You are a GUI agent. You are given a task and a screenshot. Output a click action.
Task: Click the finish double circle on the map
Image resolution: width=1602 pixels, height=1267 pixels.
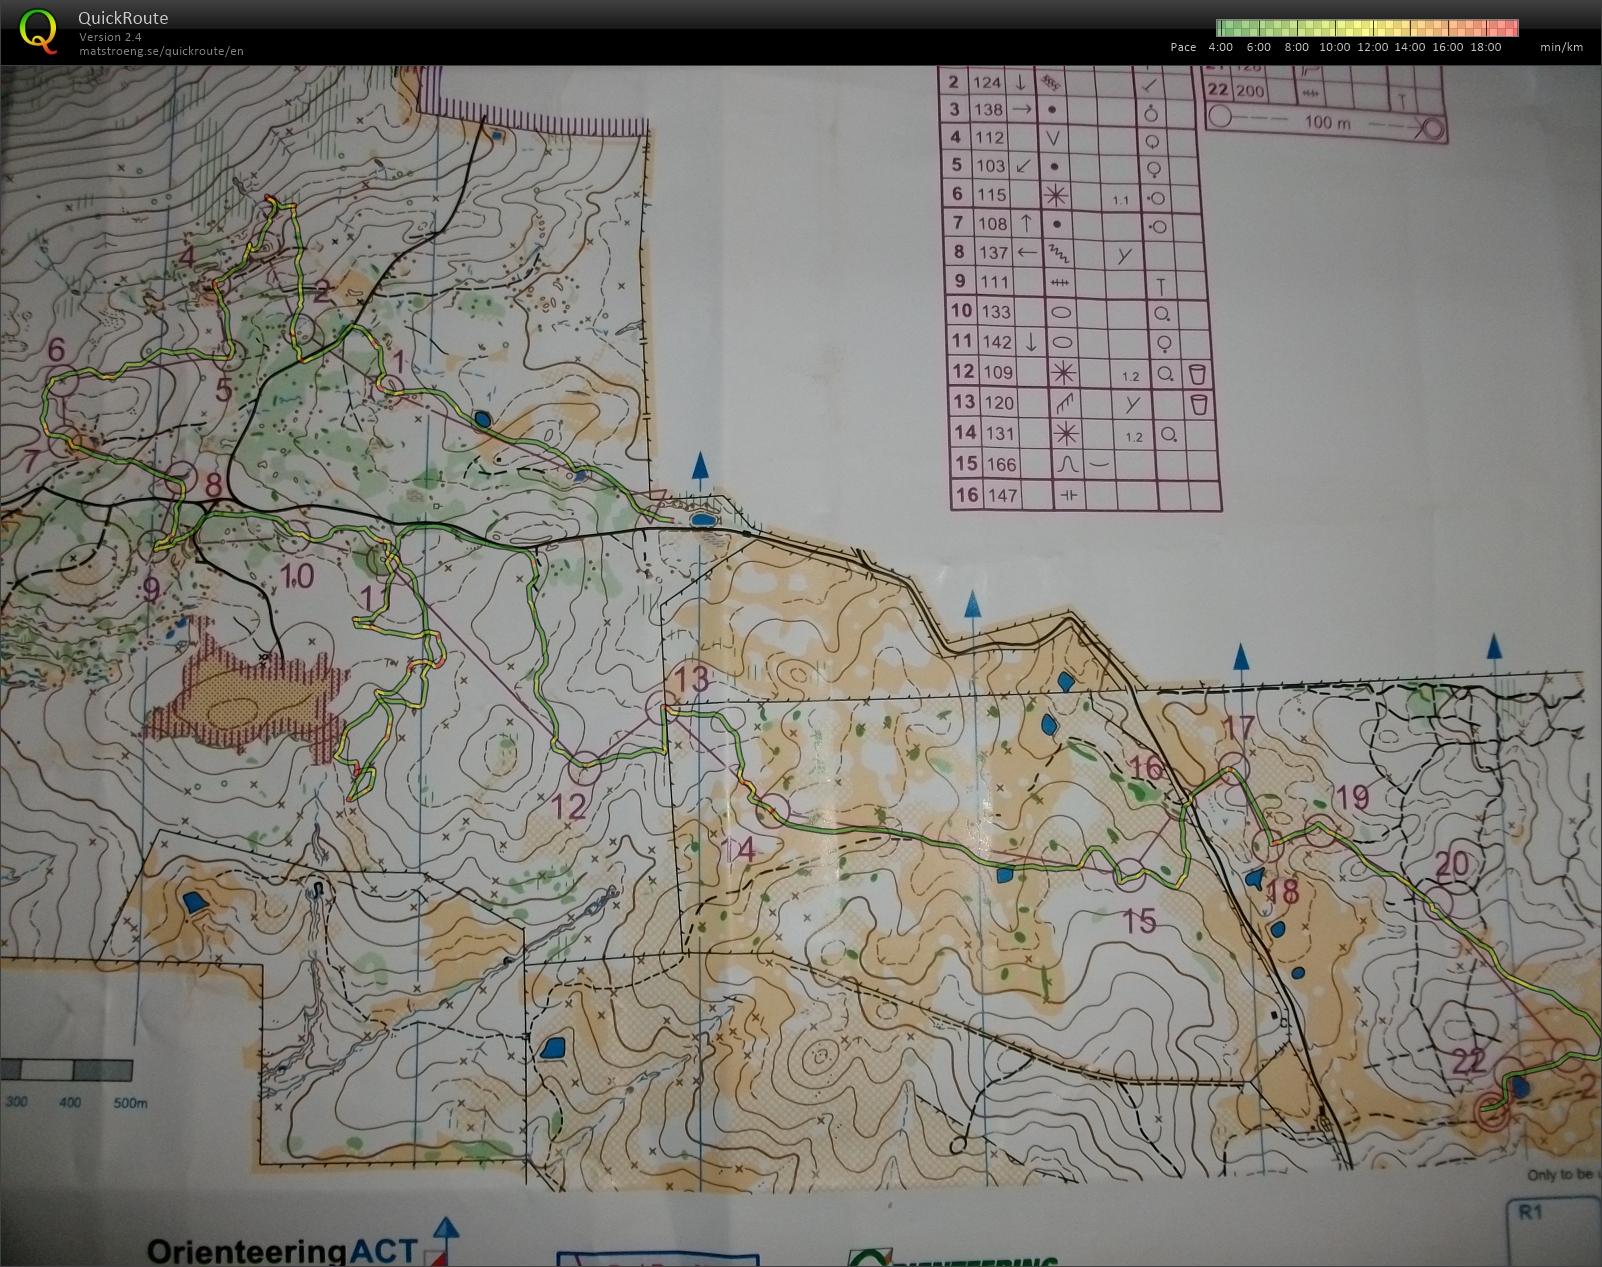point(1492,1110)
